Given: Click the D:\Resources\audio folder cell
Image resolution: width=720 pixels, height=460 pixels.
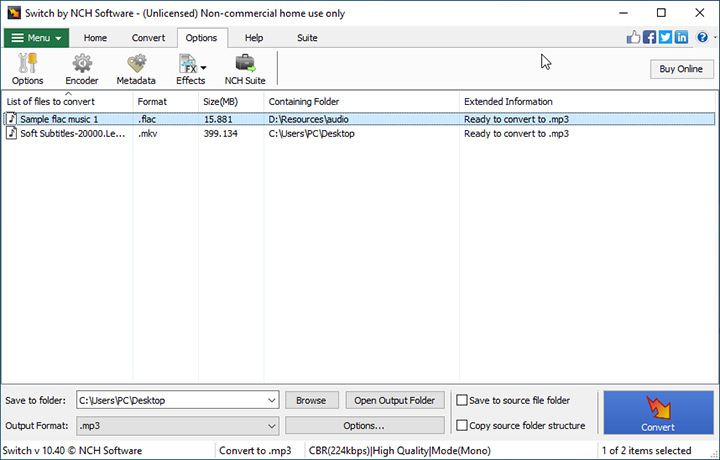Looking at the screenshot, I should [309, 119].
